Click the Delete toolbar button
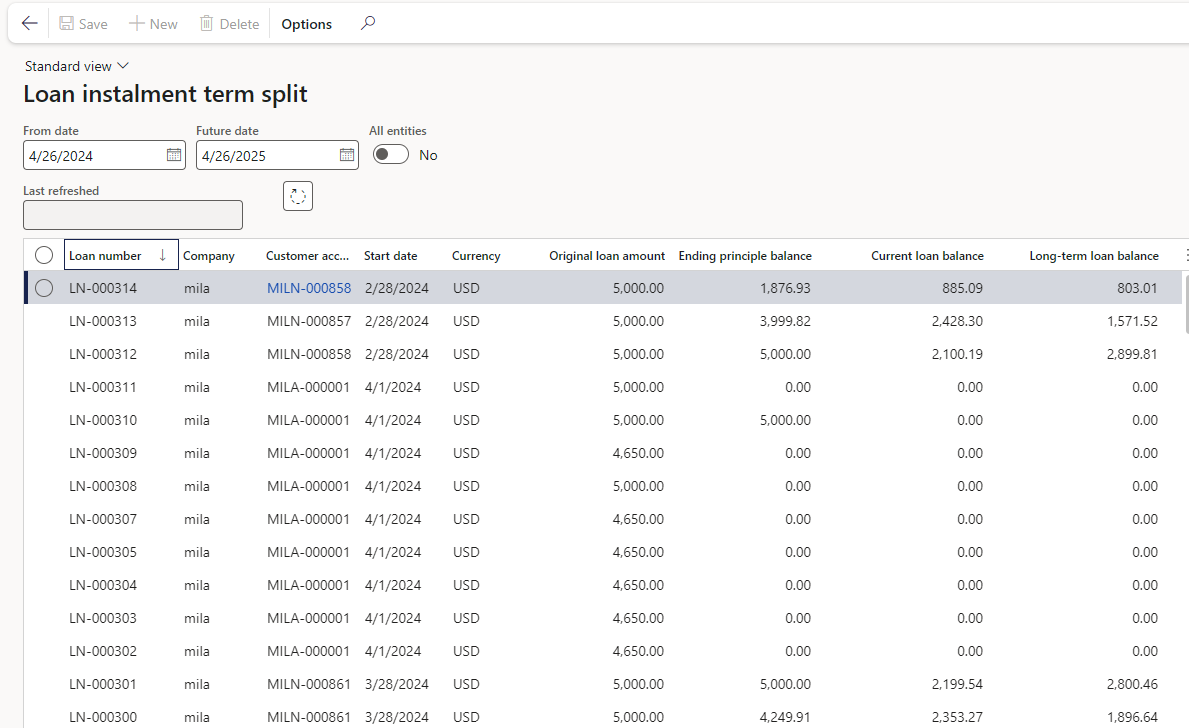 click(x=229, y=24)
